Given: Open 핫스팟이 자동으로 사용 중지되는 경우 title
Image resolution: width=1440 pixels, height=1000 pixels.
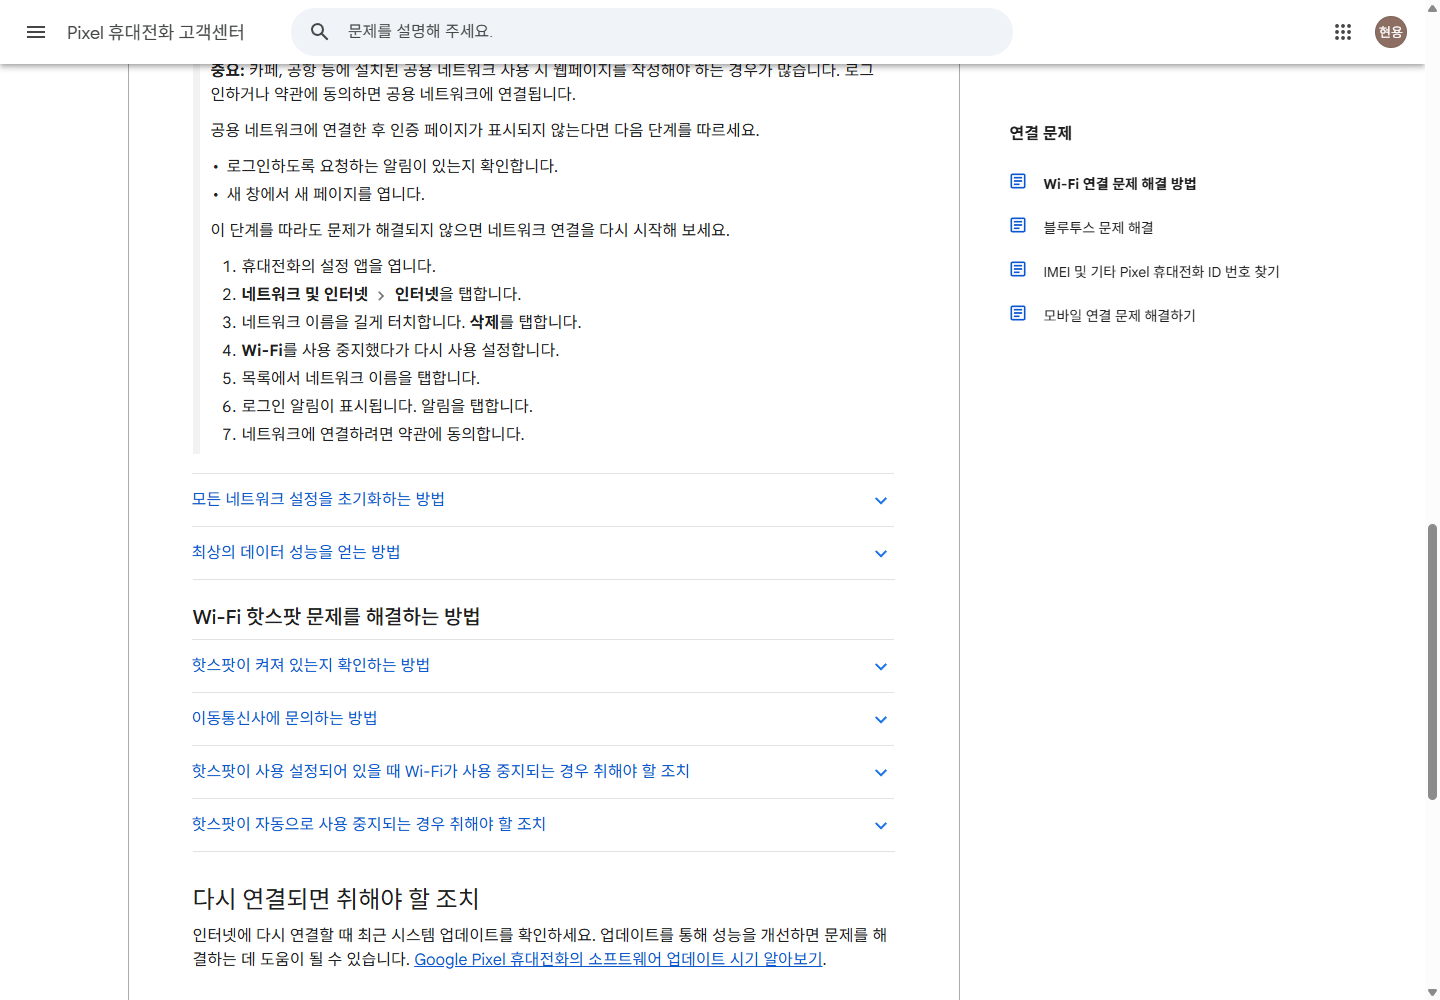Looking at the screenshot, I should [369, 824].
